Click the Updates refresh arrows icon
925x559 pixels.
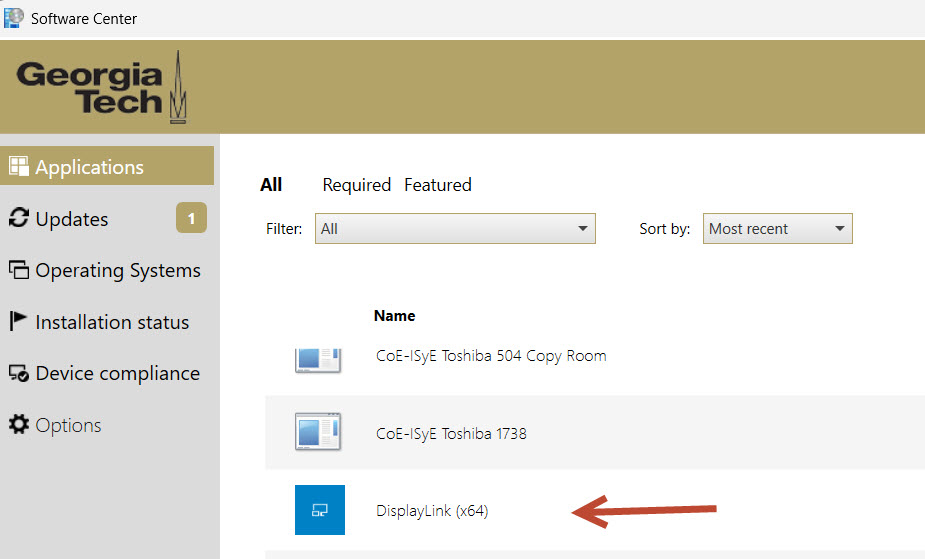point(19,218)
